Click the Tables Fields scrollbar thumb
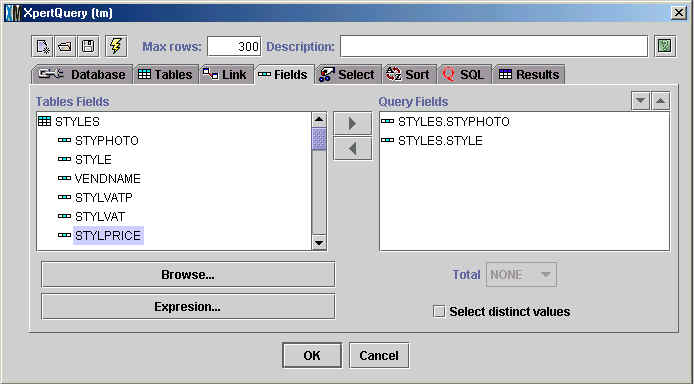694x384 pixels. coord(319,139)
